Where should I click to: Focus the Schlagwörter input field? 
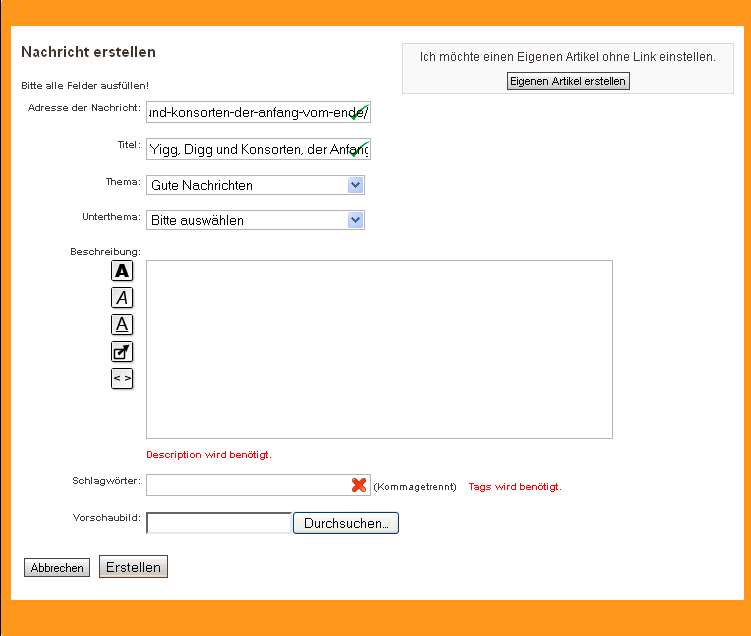259,485
